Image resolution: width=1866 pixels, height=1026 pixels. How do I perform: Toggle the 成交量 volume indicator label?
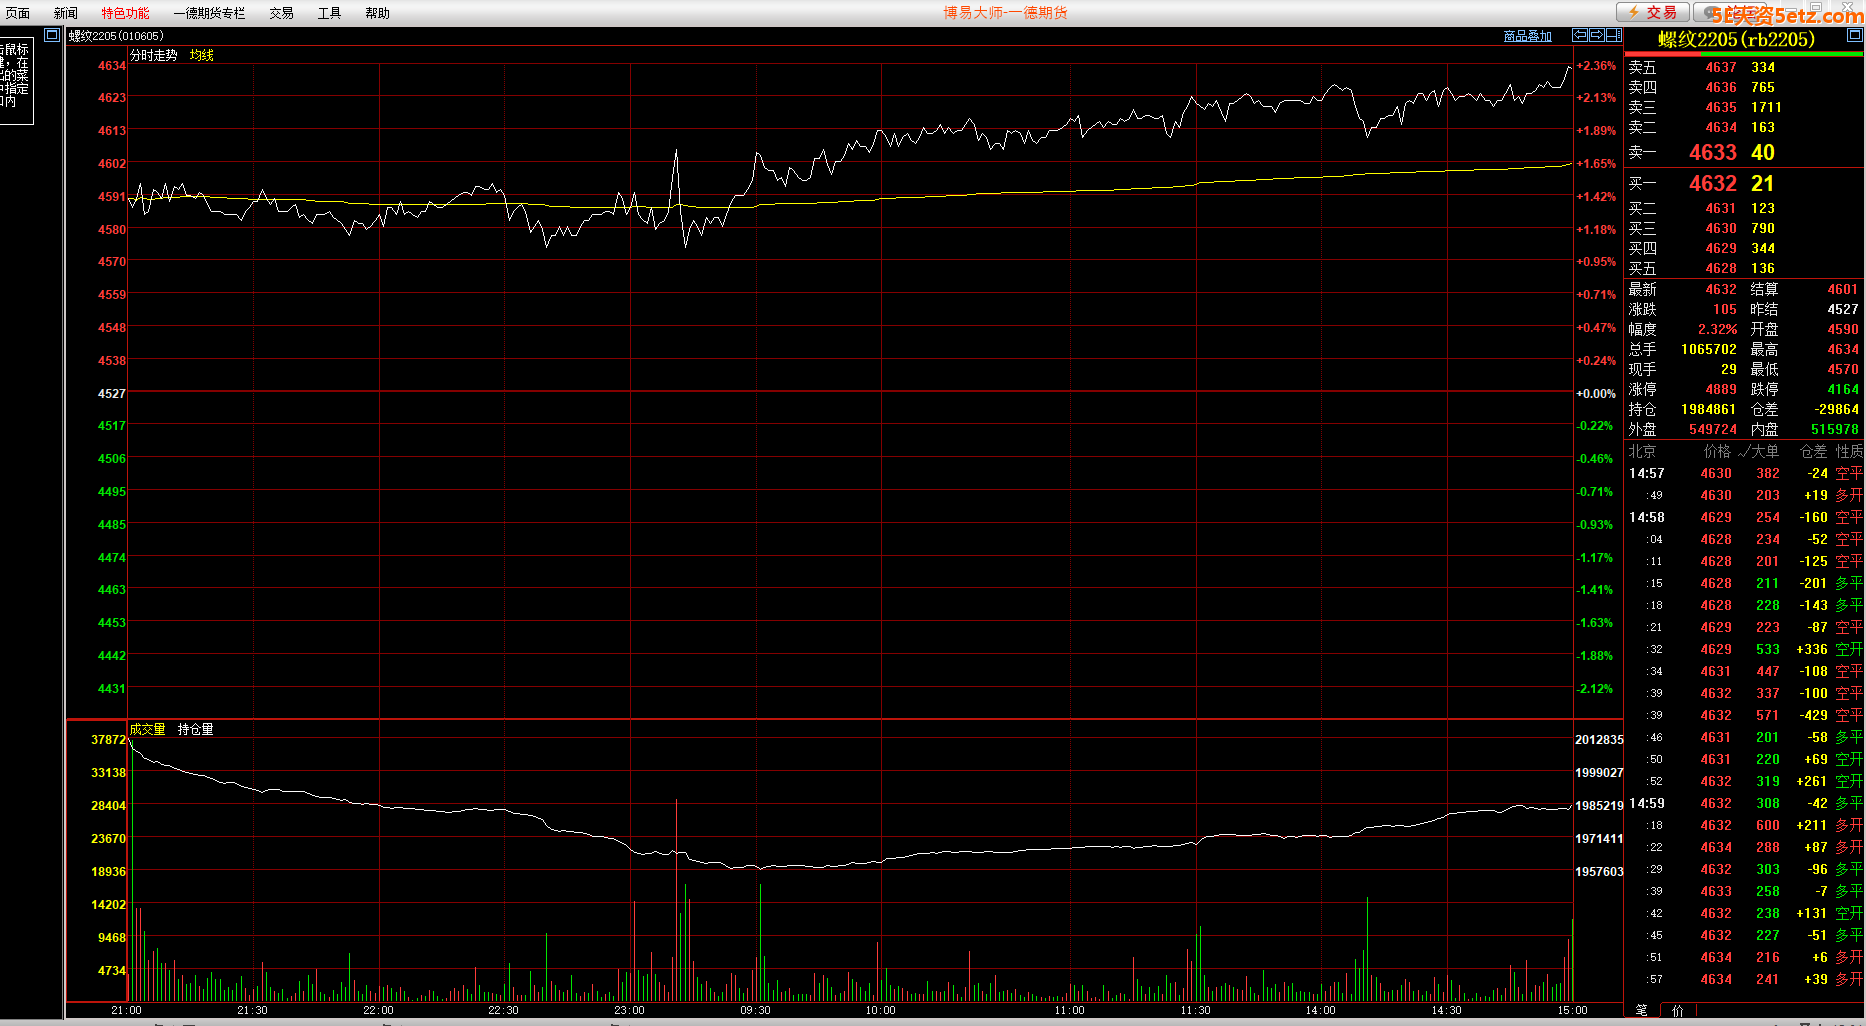(148, 729)
